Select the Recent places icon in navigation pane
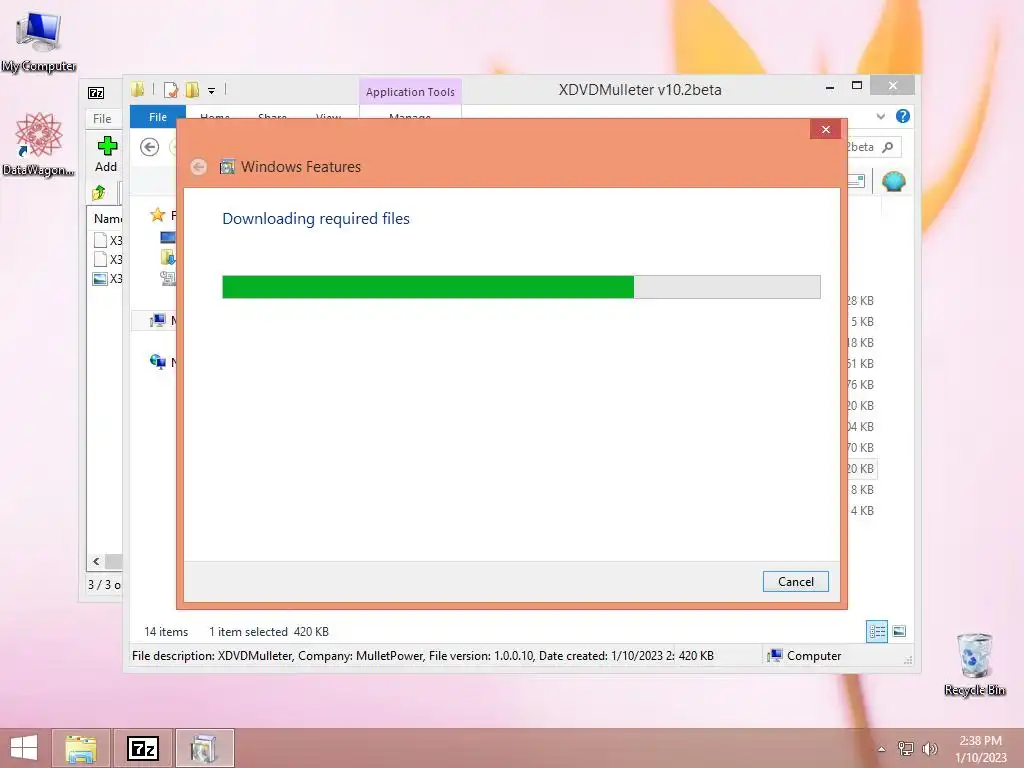 click(x=168, y=278)
